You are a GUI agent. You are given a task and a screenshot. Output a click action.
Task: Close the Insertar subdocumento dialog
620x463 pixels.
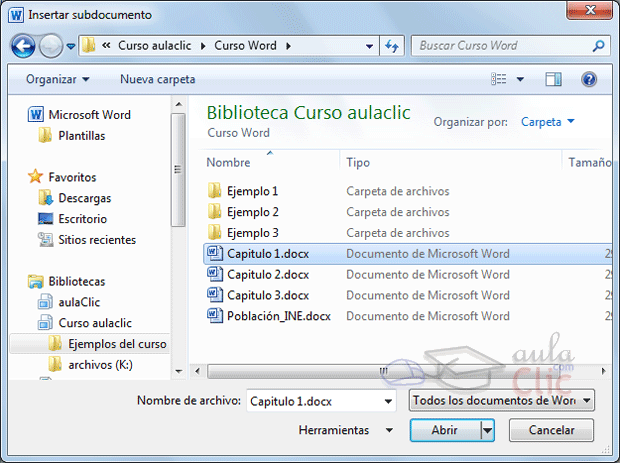coord(589,10)
